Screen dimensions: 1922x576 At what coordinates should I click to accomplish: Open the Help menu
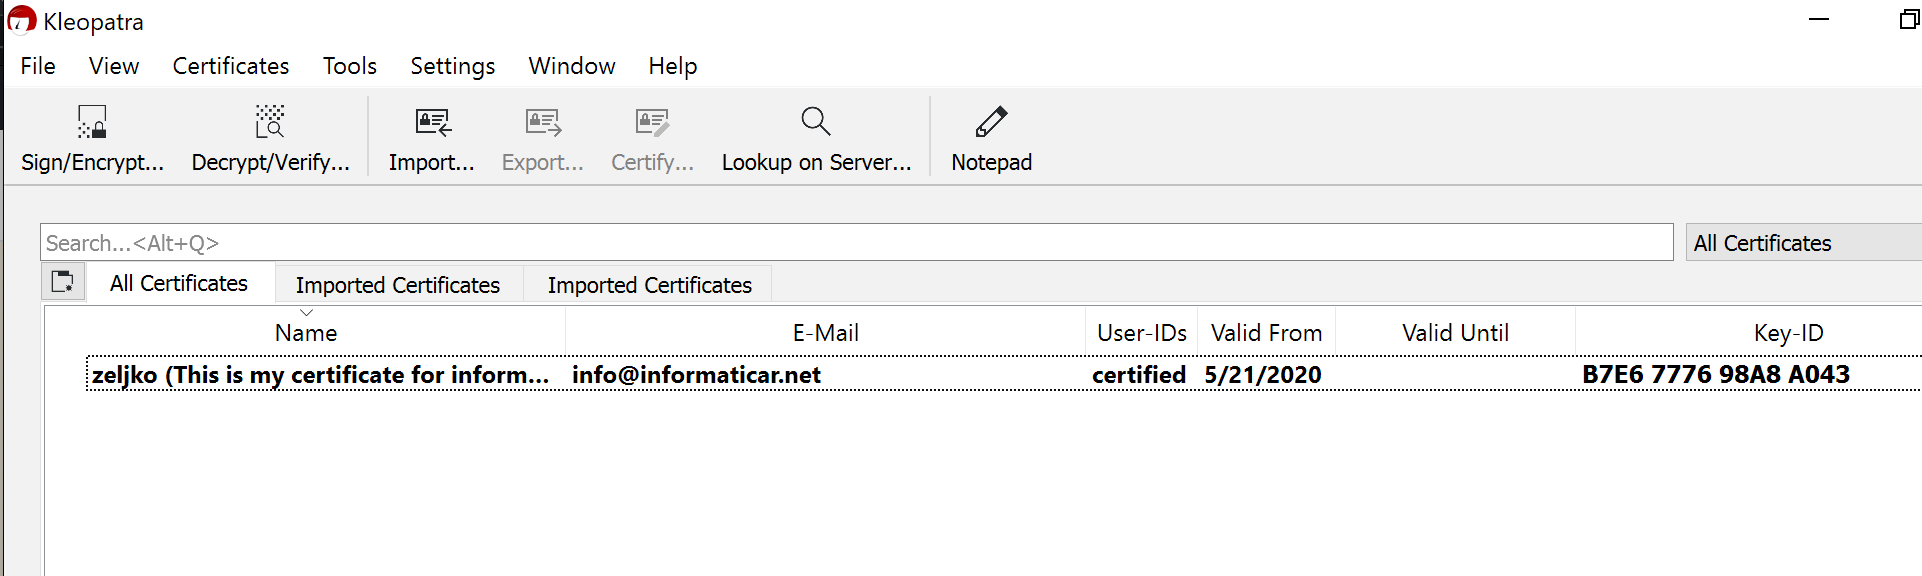coord(673,66)
